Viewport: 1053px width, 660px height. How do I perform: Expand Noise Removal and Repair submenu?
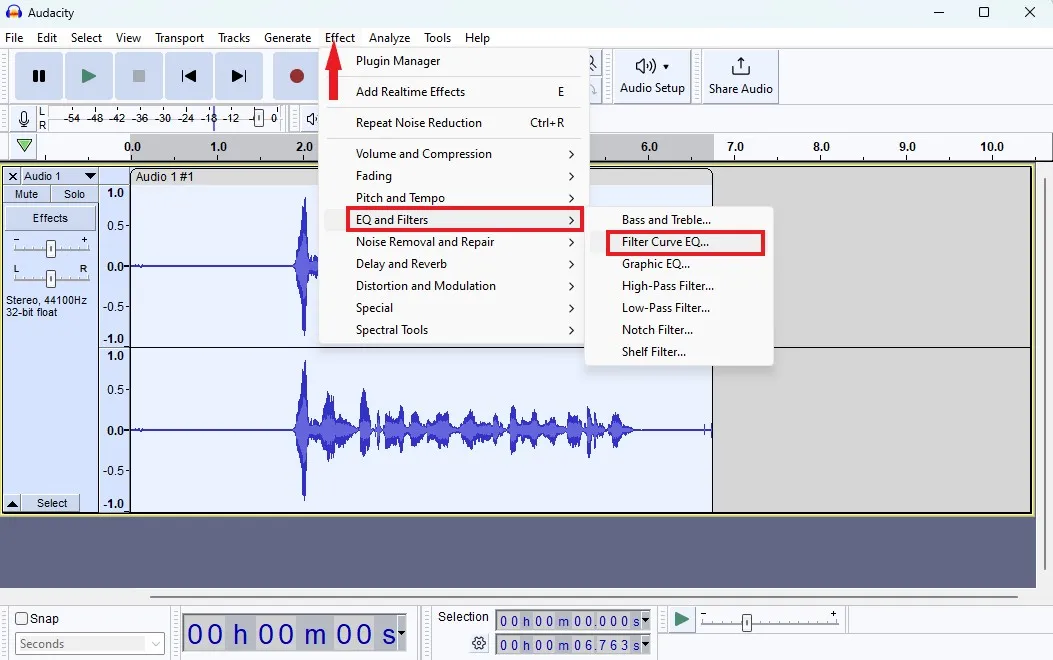pos(453,242)
